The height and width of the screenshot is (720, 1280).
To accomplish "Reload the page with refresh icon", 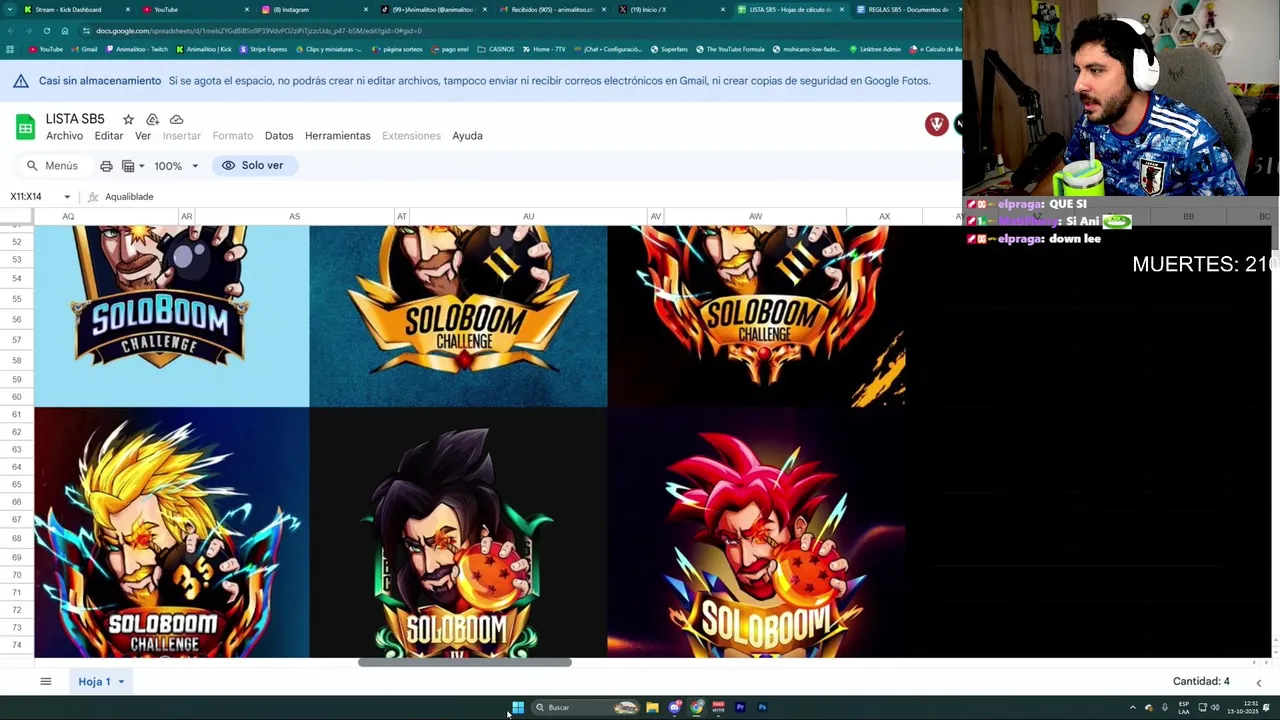I will [46, 31].
